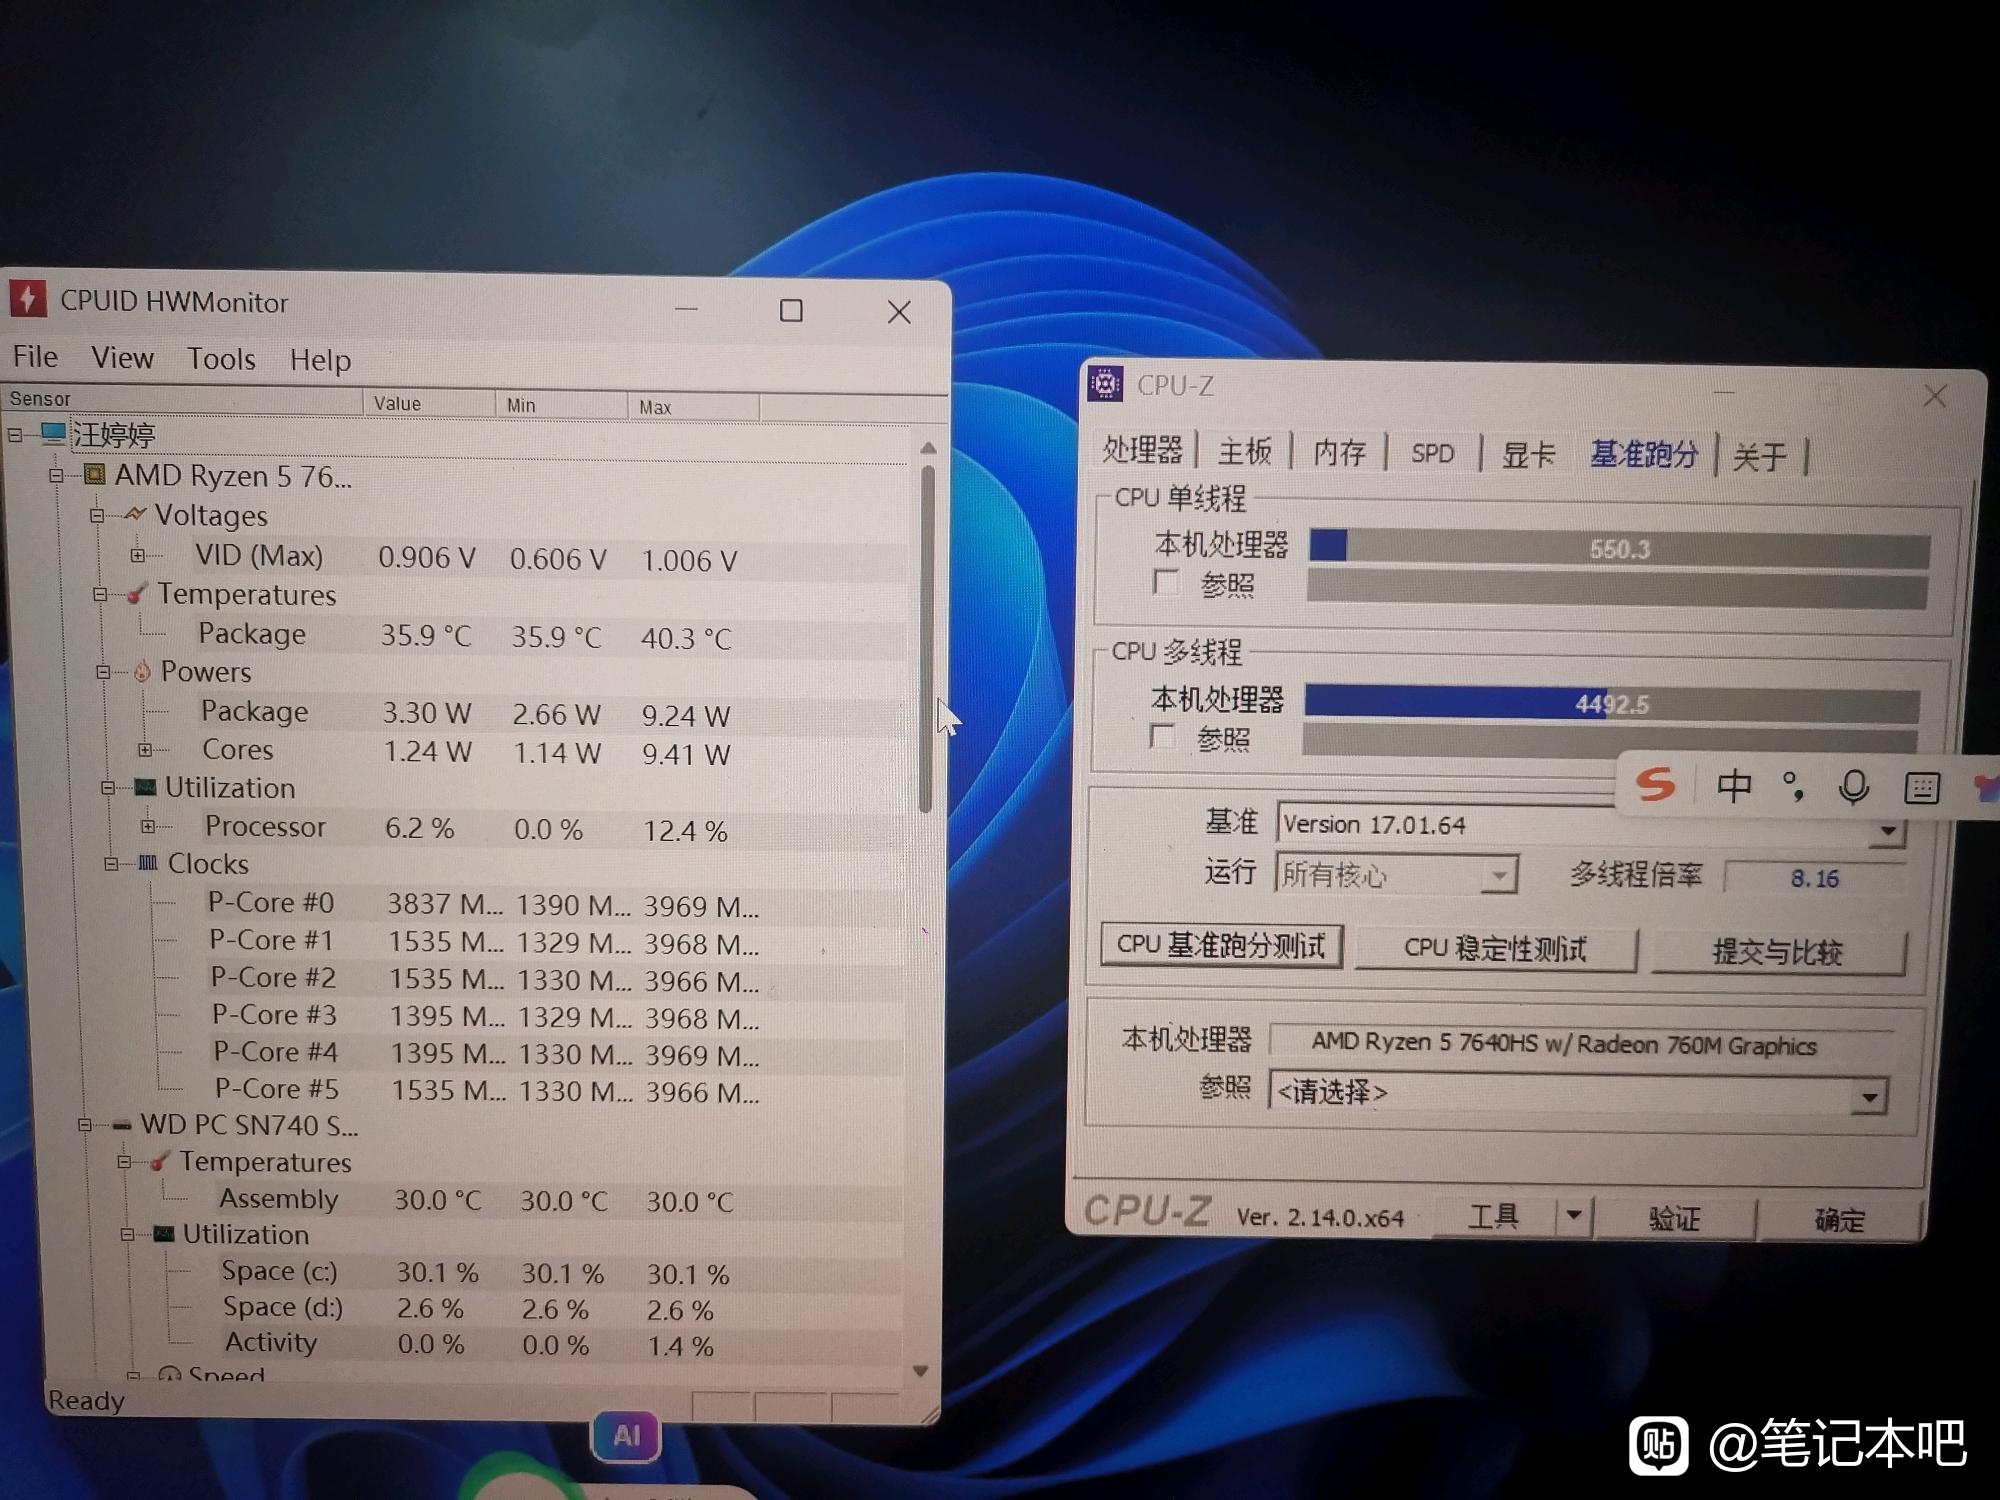Viewport: 2000px width, 1500px height.
Task: Click the 多线程倍率 8.16 field
Action: 1815,878
